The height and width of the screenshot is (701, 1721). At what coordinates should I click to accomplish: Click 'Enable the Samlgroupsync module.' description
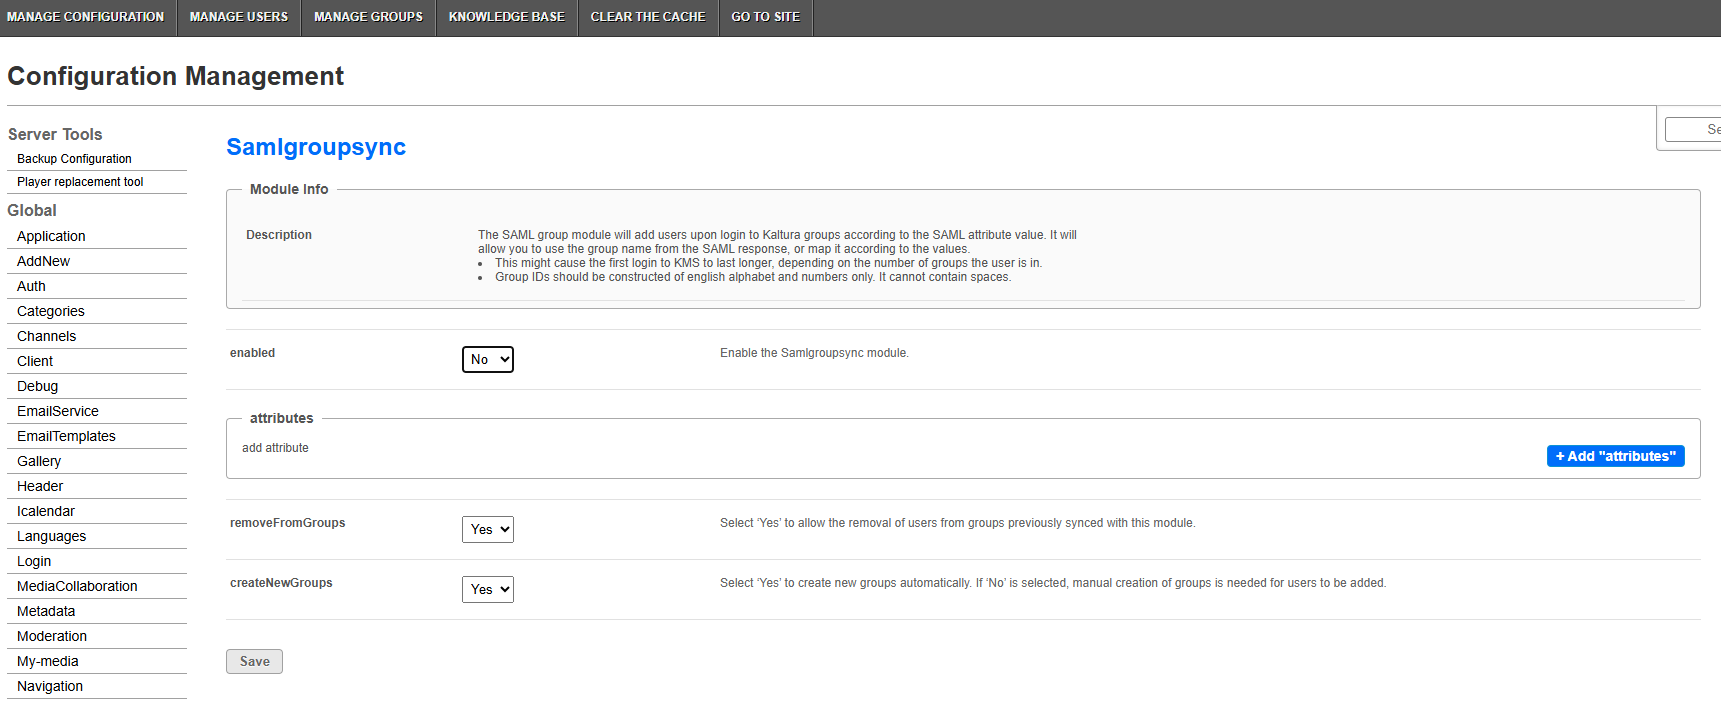[x=814, y=353]
